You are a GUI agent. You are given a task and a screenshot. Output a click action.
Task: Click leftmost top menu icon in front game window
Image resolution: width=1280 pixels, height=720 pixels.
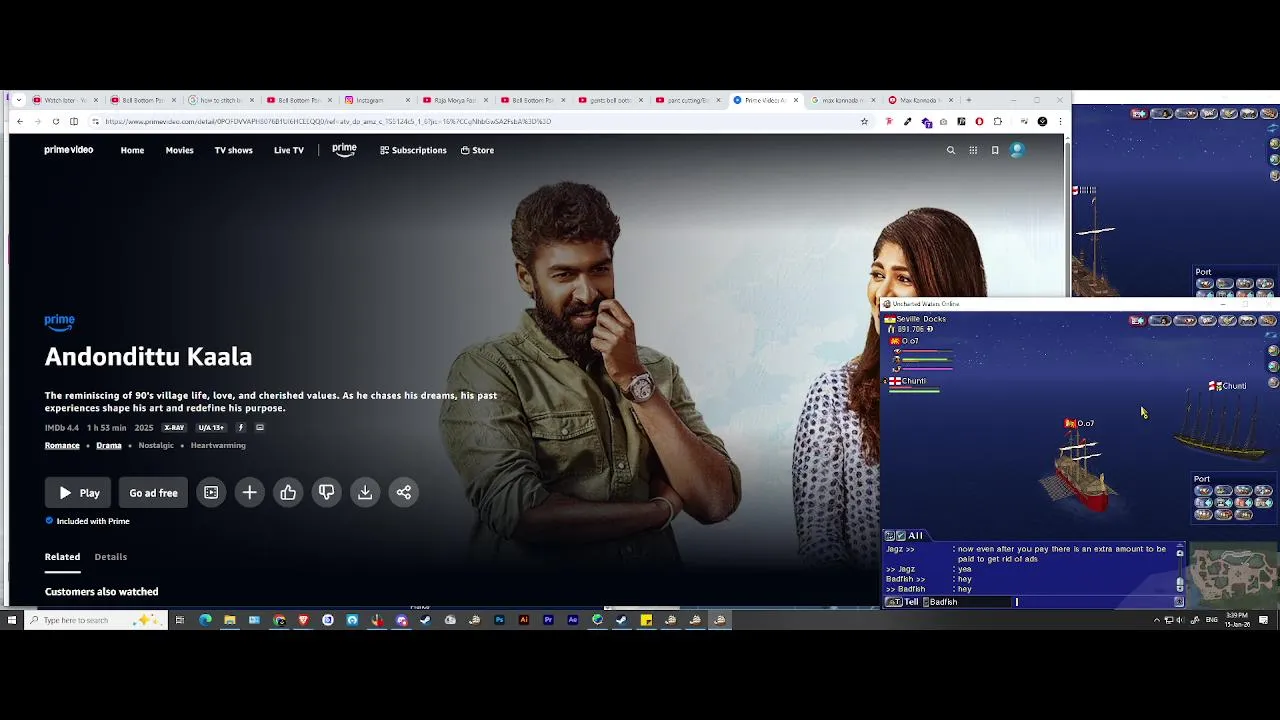(x=1137, y=321)
